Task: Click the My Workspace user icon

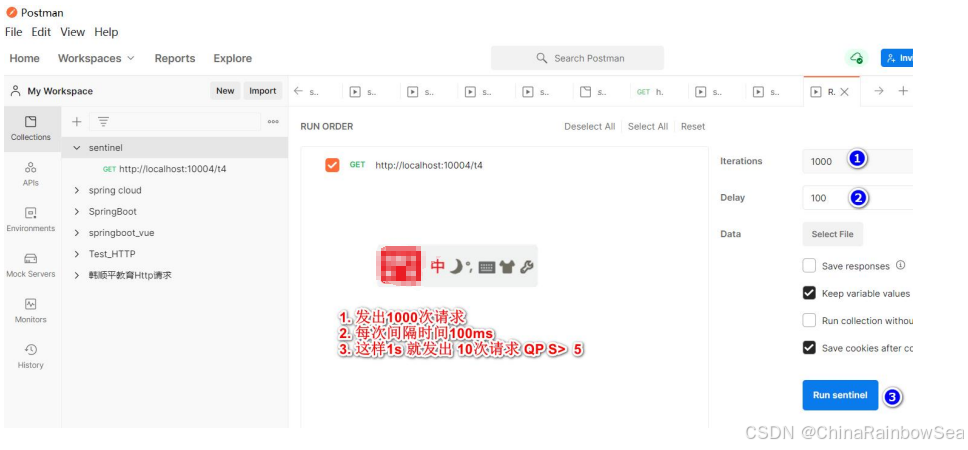Action: [x=16, y=91]
